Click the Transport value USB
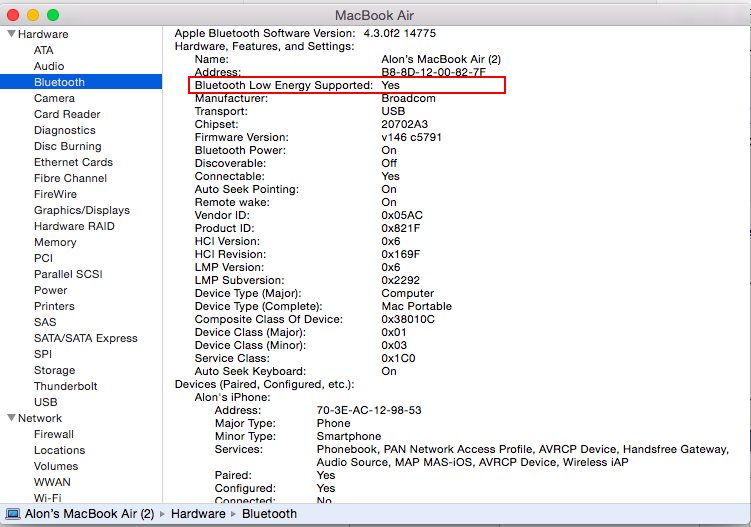The height and width of the screenshot is (527, 751). pyautogui.click(x=393, y=111)
